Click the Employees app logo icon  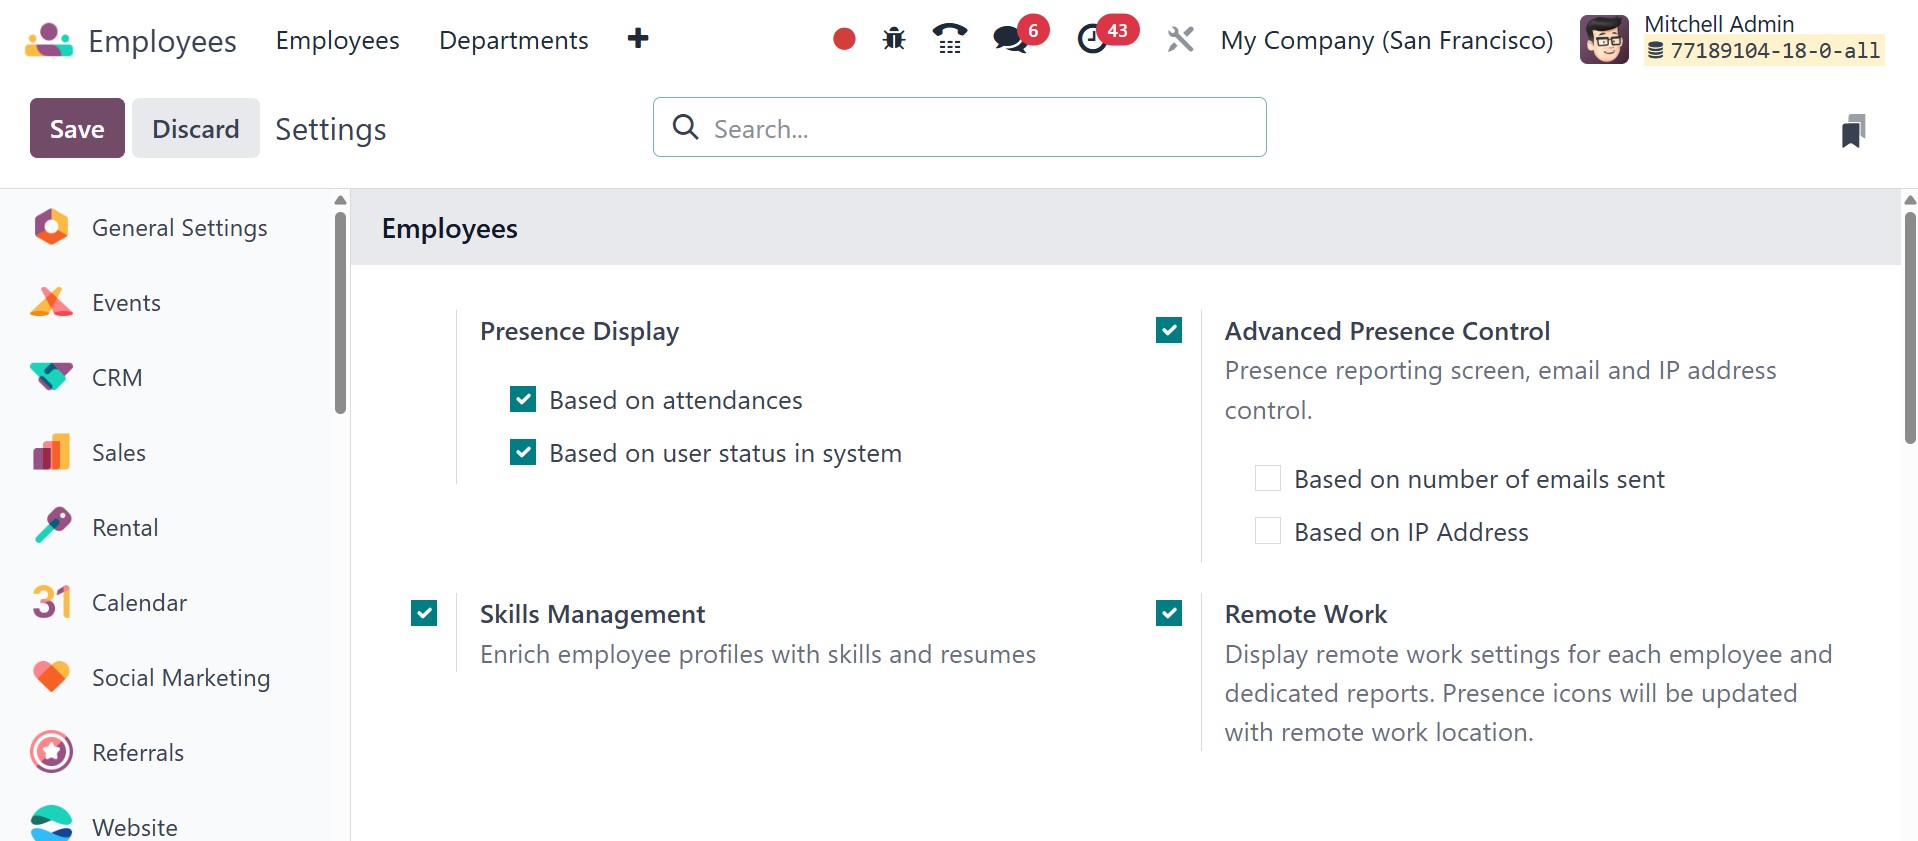pos(49,40)
